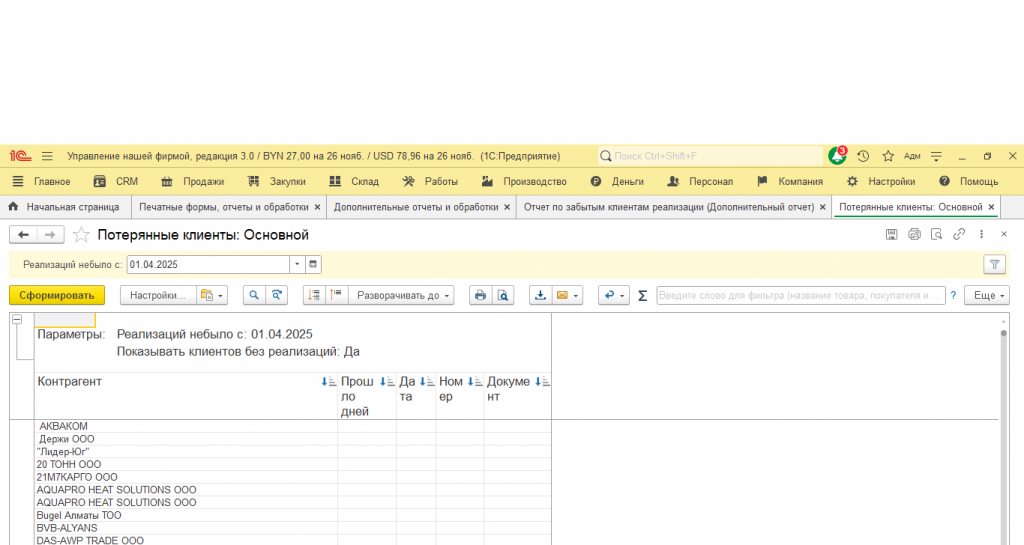Viewport: 1024px width, 545px height.
Task: Open calendar picker for date field
Action: tap(313, 264)
